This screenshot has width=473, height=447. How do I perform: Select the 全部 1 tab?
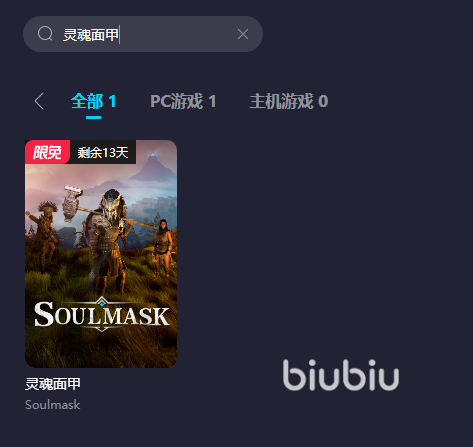pos(94,101)
